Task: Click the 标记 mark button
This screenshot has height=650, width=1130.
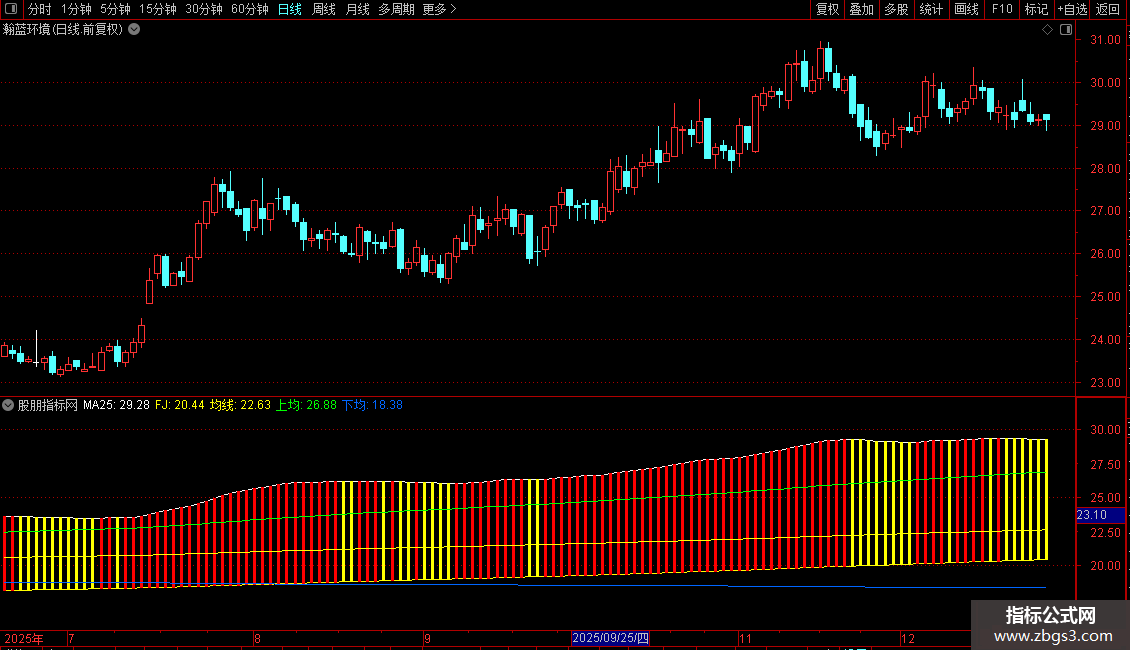Action: coord(1036,9)
